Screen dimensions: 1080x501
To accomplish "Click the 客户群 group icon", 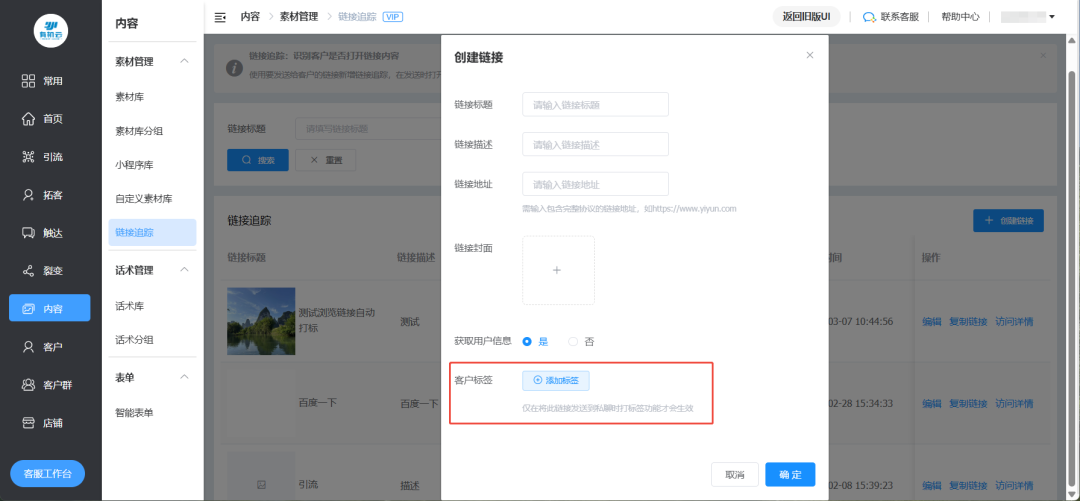I will [x=28, y=385].
